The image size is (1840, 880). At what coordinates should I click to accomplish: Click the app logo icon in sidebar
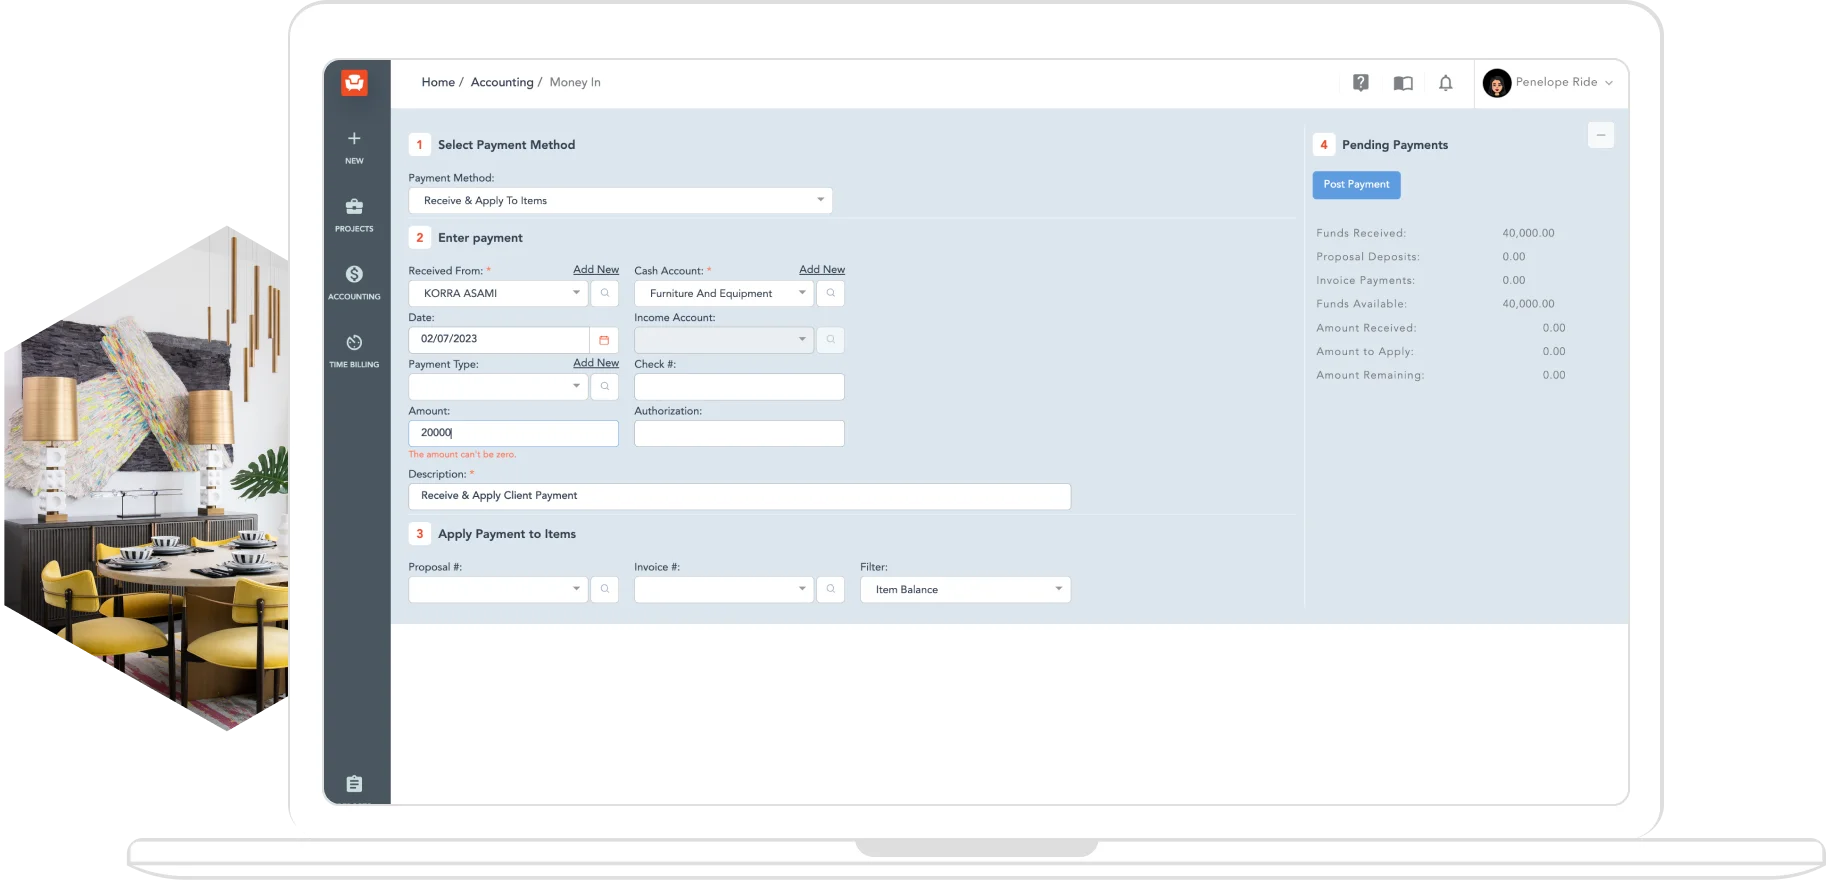(354, 83)
